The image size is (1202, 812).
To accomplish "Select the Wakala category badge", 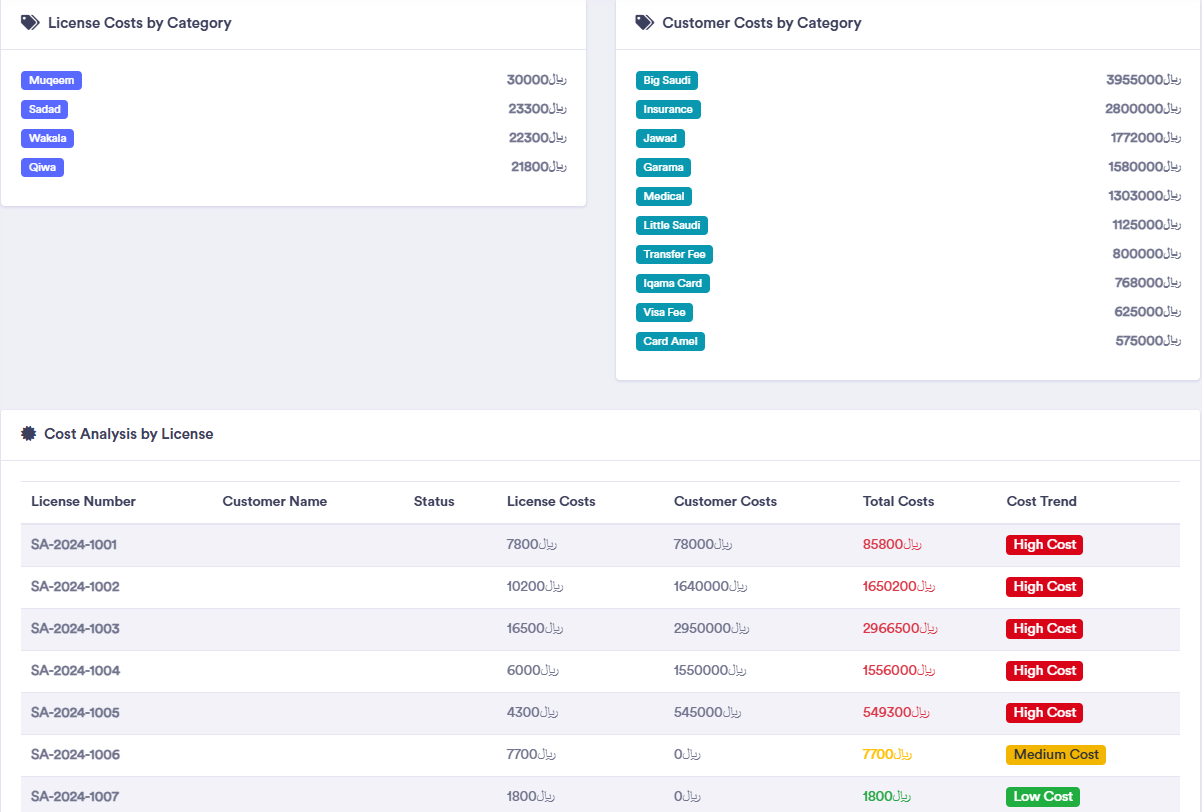I will (48, 138).
